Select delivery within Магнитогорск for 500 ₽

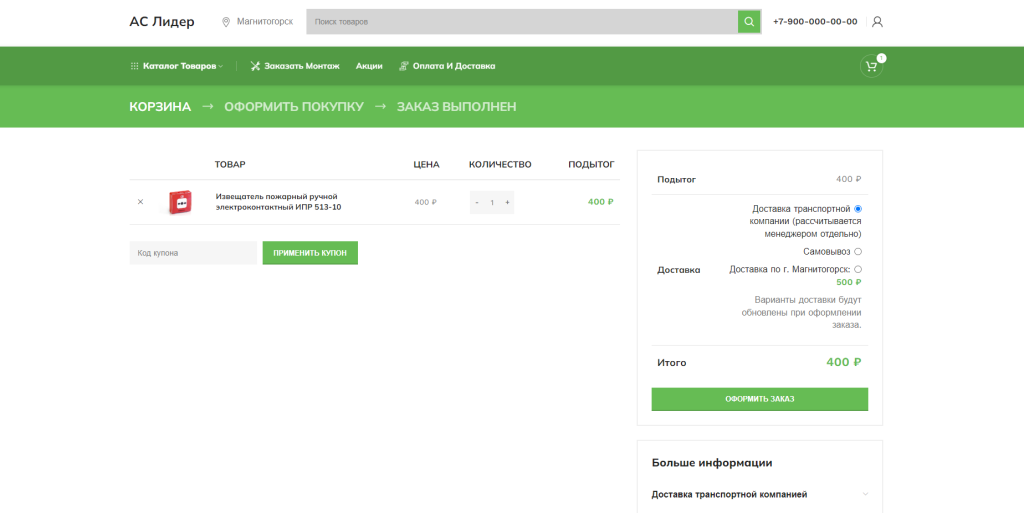coord(858,269)
